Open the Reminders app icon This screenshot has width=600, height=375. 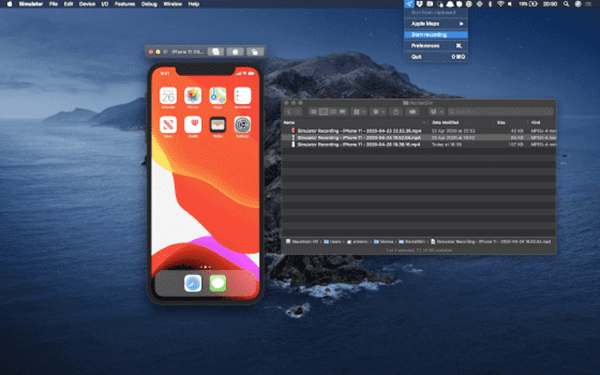[243, 96]
